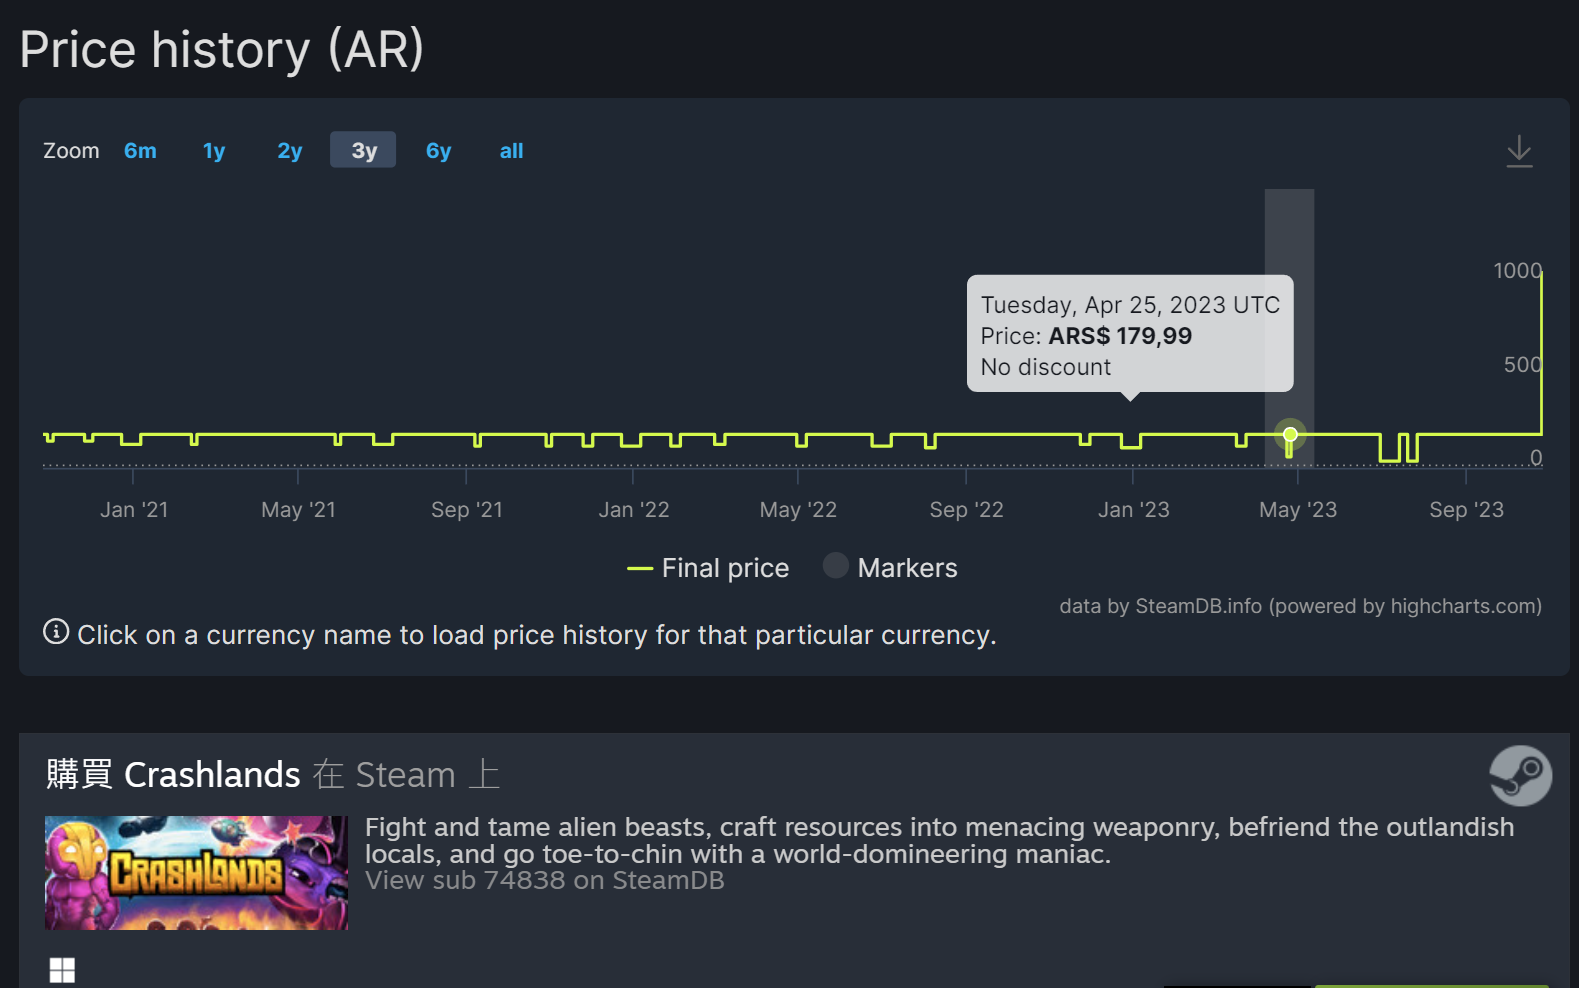Show all price history data
Screen dimensions: 1579x988
(511, 150)
